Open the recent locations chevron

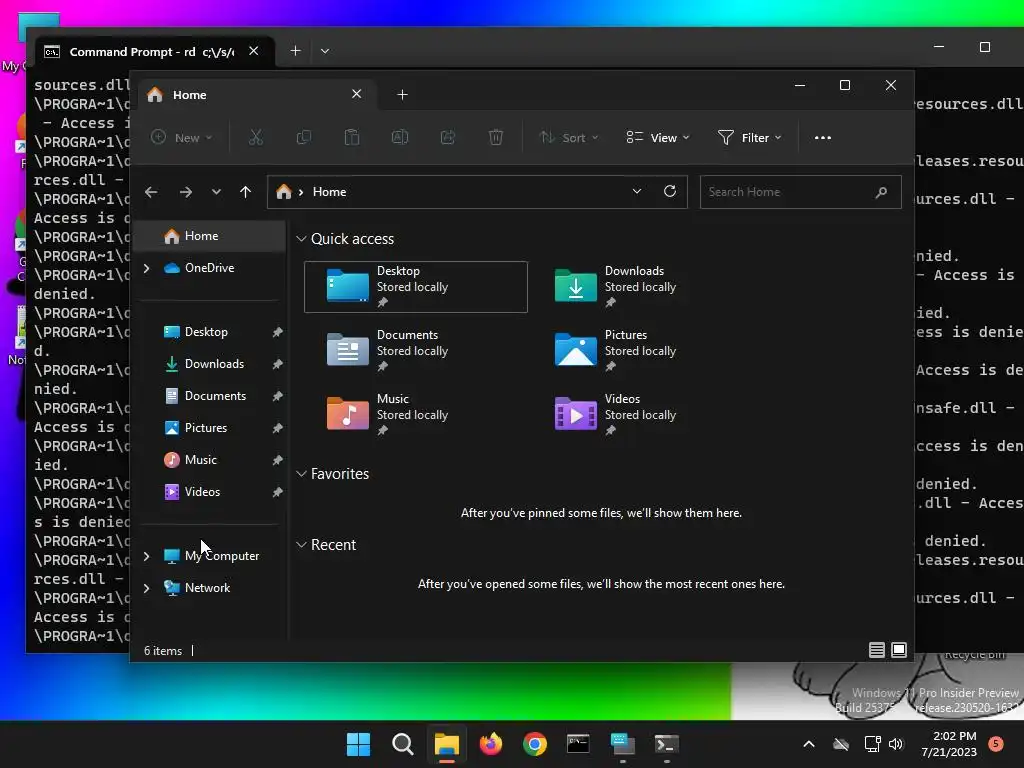pos(216,192)
